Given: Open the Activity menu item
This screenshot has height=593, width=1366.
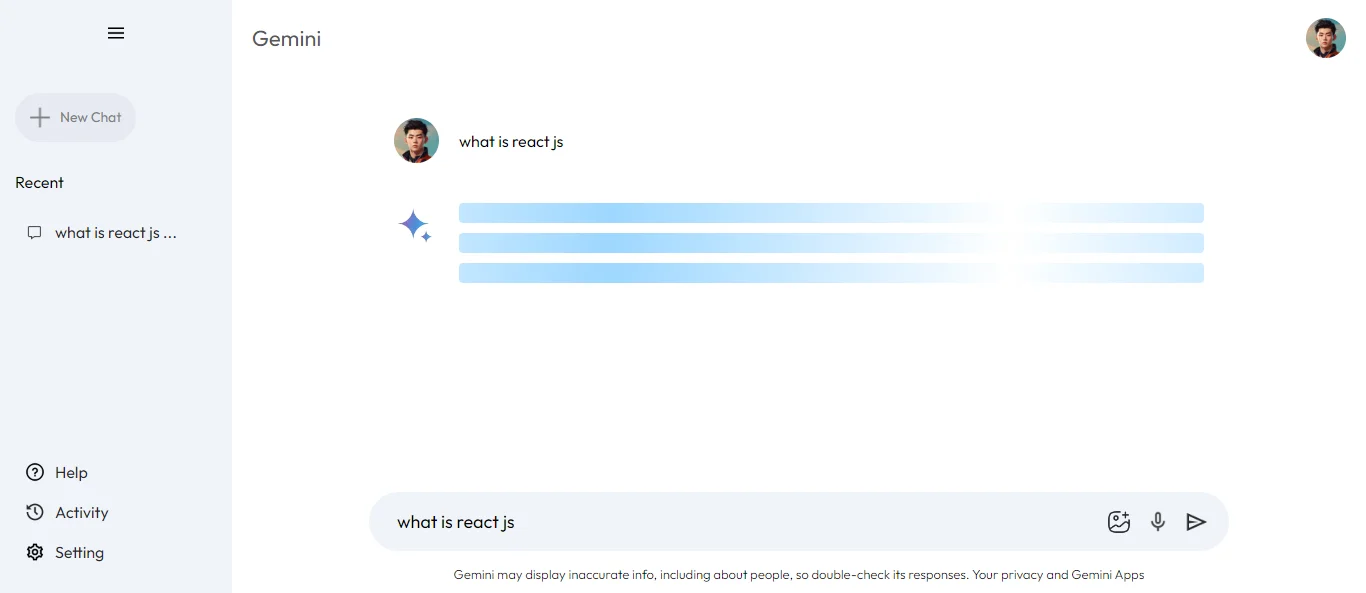Looking at the screenshot, I should click(81, 513).
